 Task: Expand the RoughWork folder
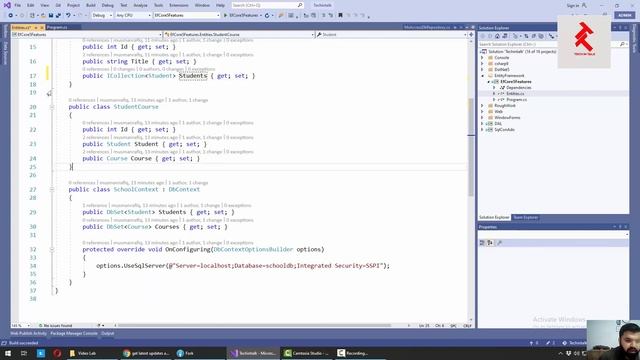482,106
